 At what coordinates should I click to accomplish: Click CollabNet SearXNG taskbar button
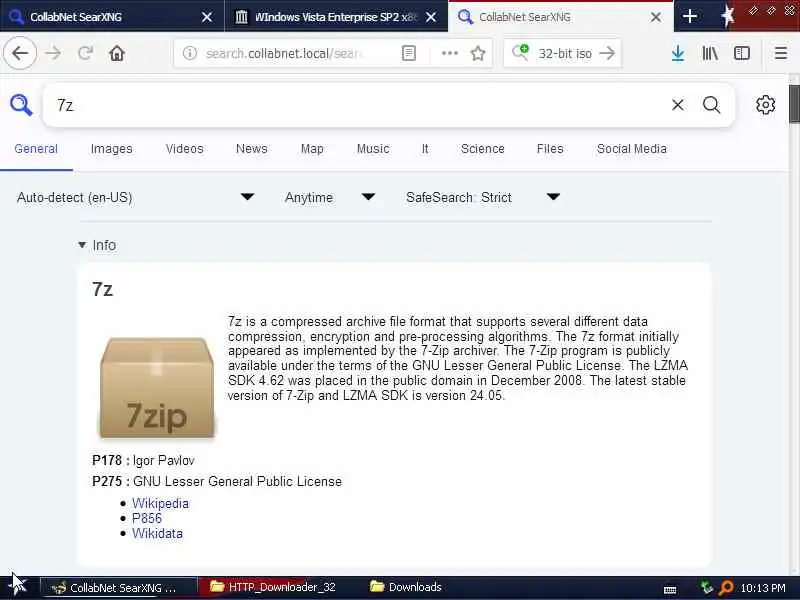[x=118, y=588]
